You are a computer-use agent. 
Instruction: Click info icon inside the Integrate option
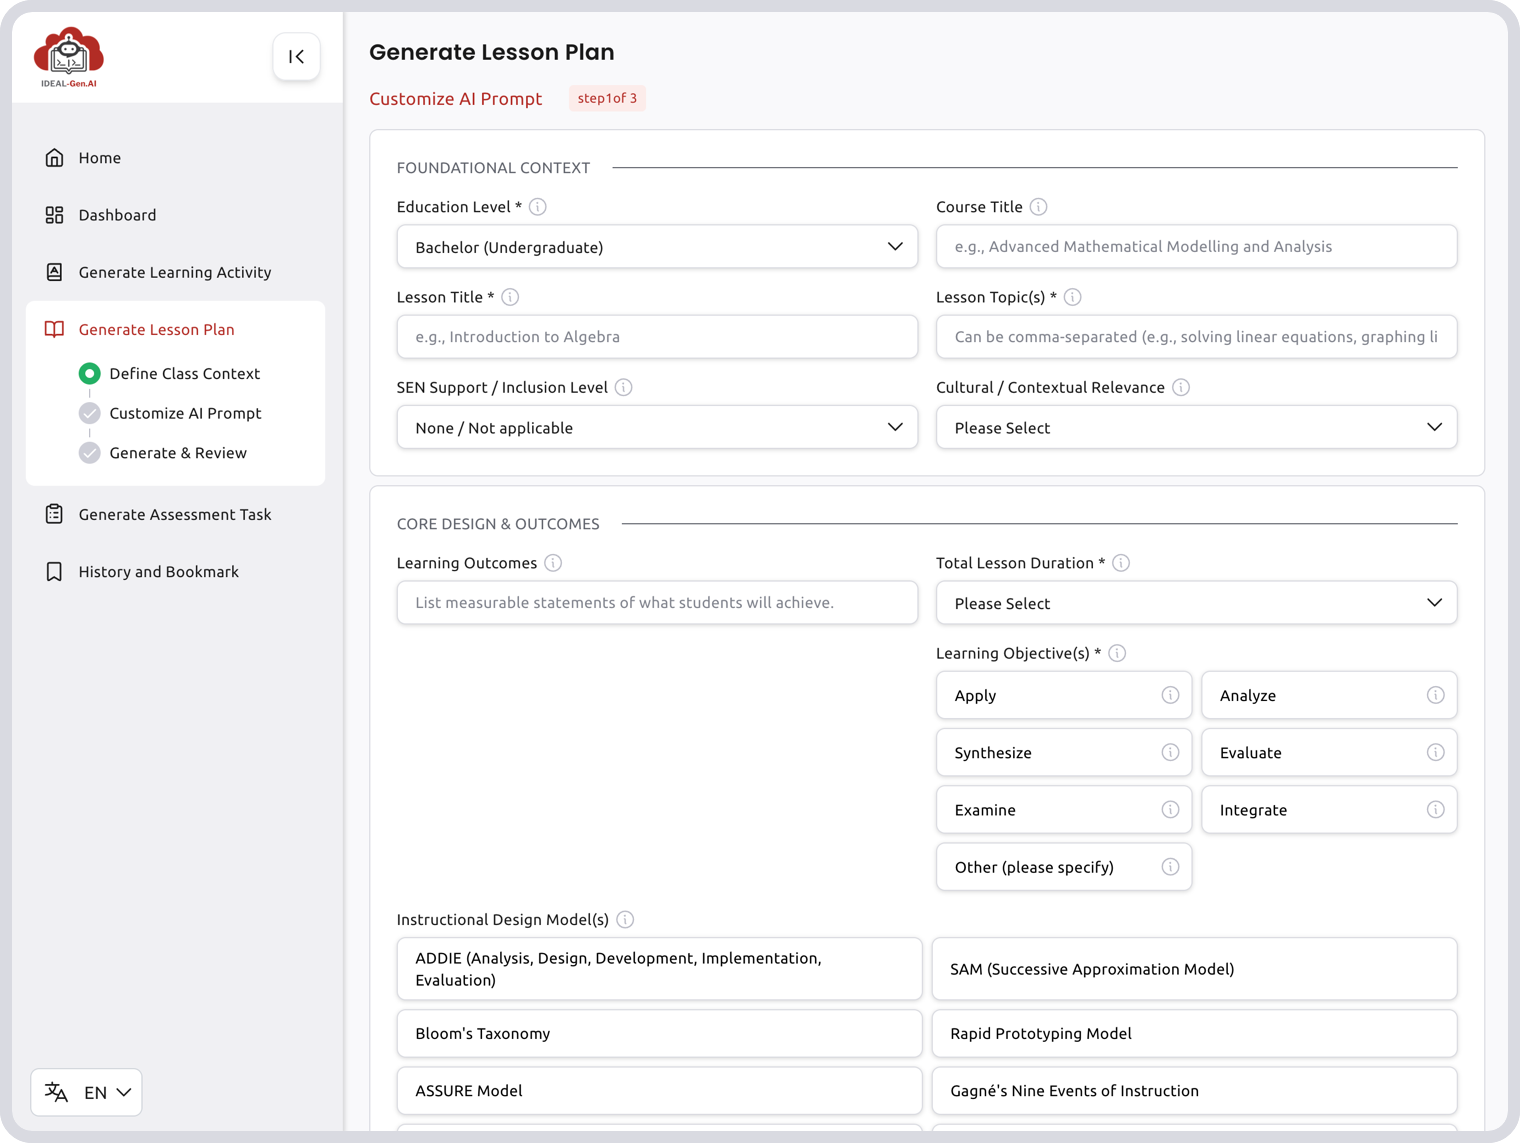[x=1435, y=809]
